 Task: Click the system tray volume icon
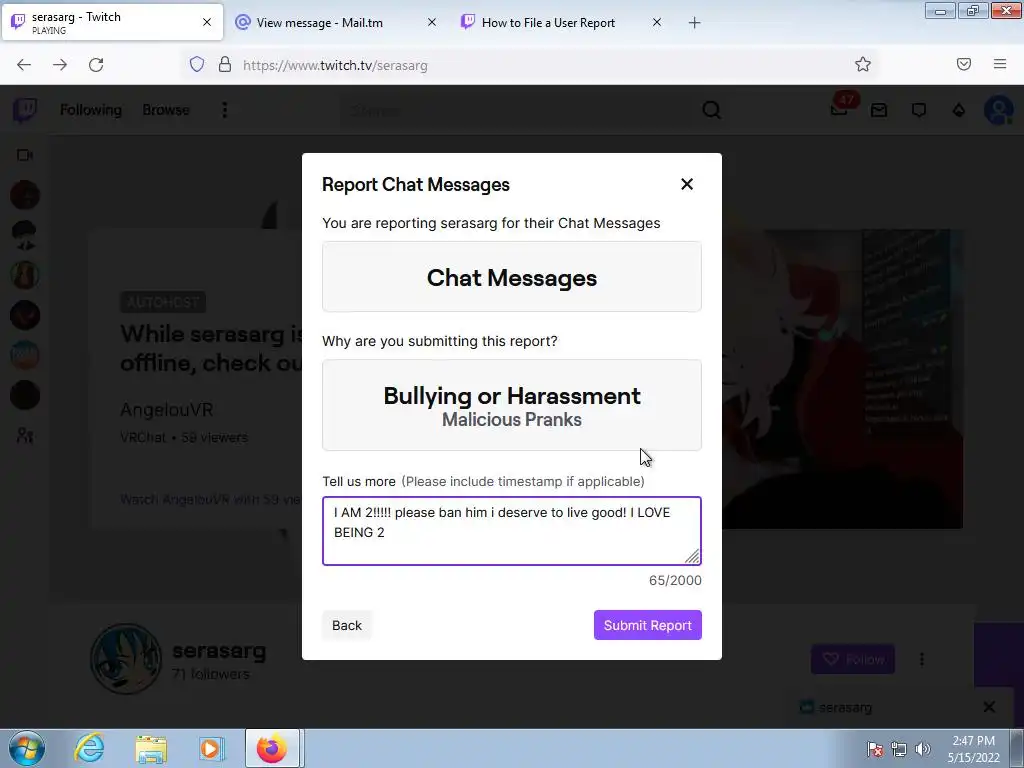click(x=923, y=749)
